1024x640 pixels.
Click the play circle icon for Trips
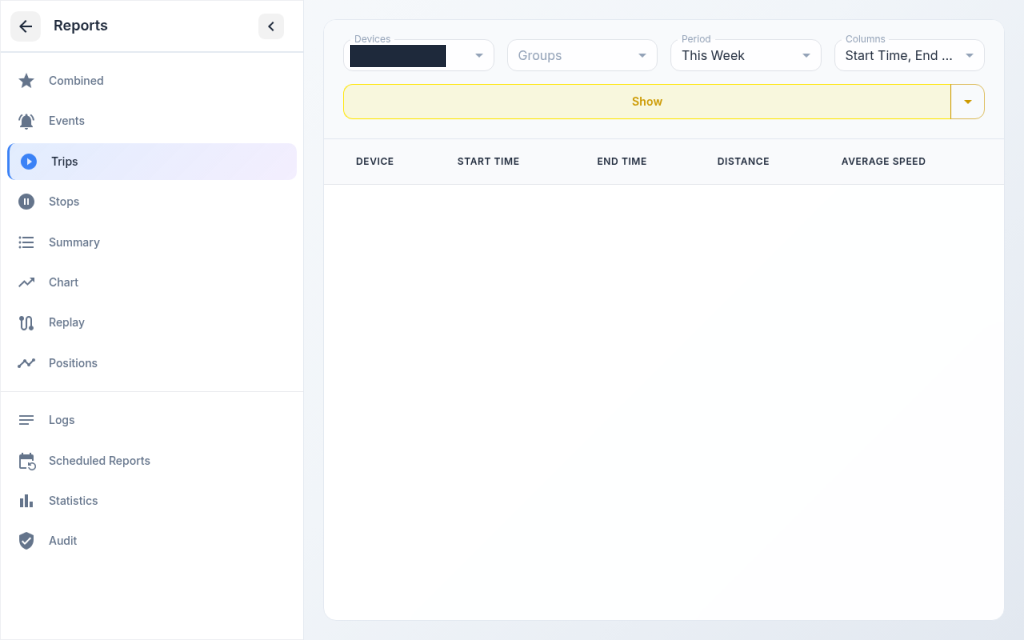(29, 161)
